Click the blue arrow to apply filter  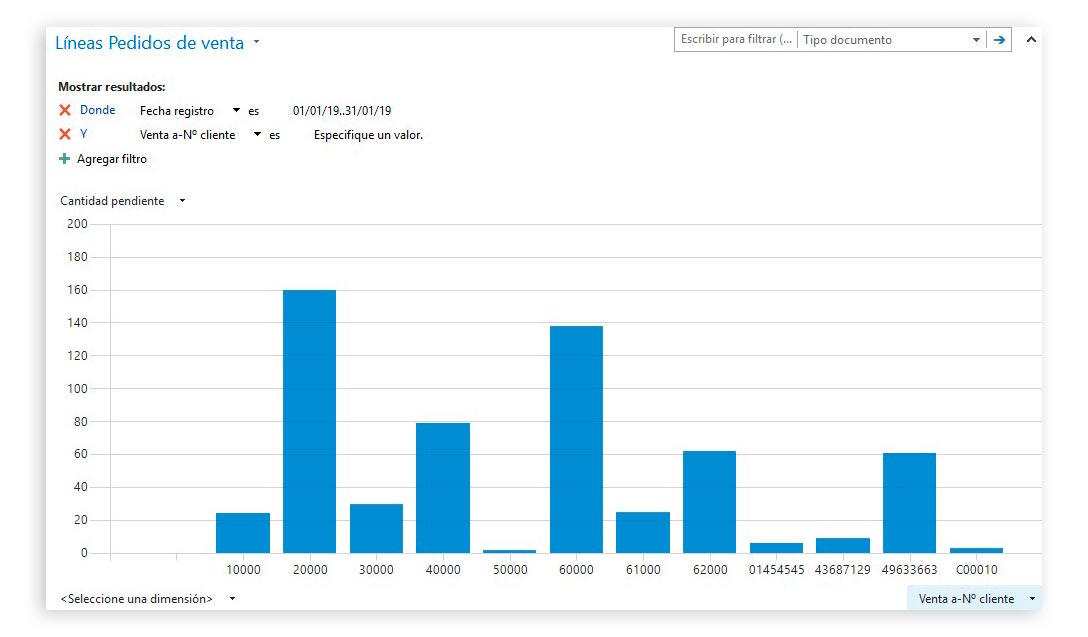(x=999, y=40)
